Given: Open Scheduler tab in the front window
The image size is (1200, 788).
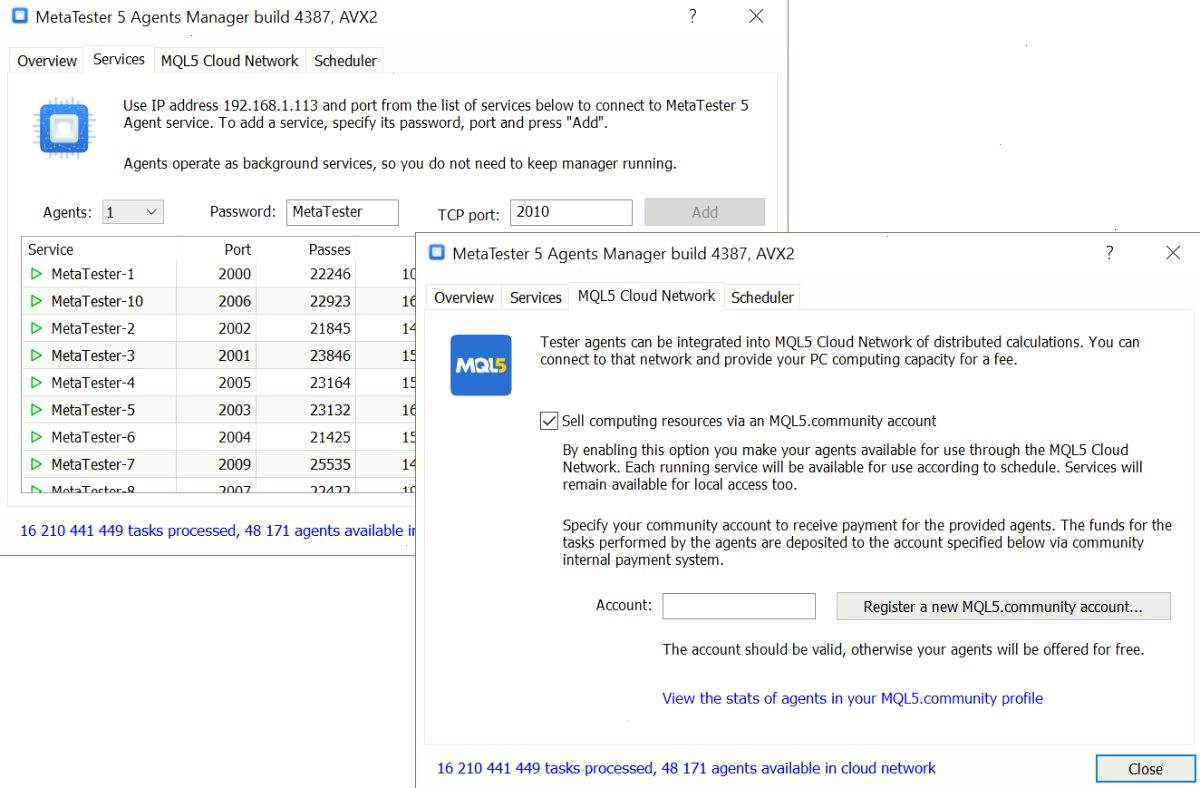Looking at the screenshot, I should coord(762,297).
